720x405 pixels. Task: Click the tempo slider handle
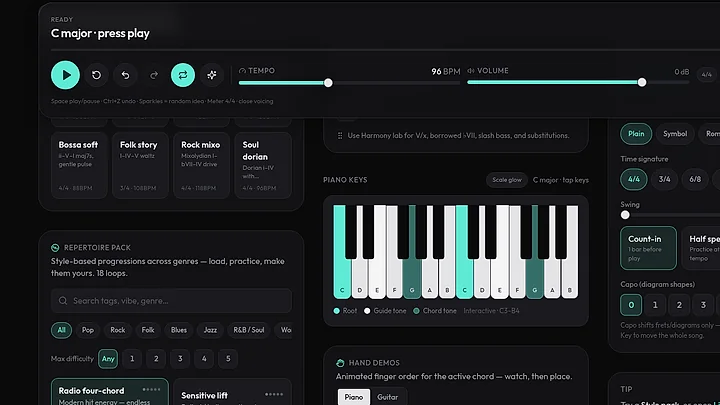point(328,83)
